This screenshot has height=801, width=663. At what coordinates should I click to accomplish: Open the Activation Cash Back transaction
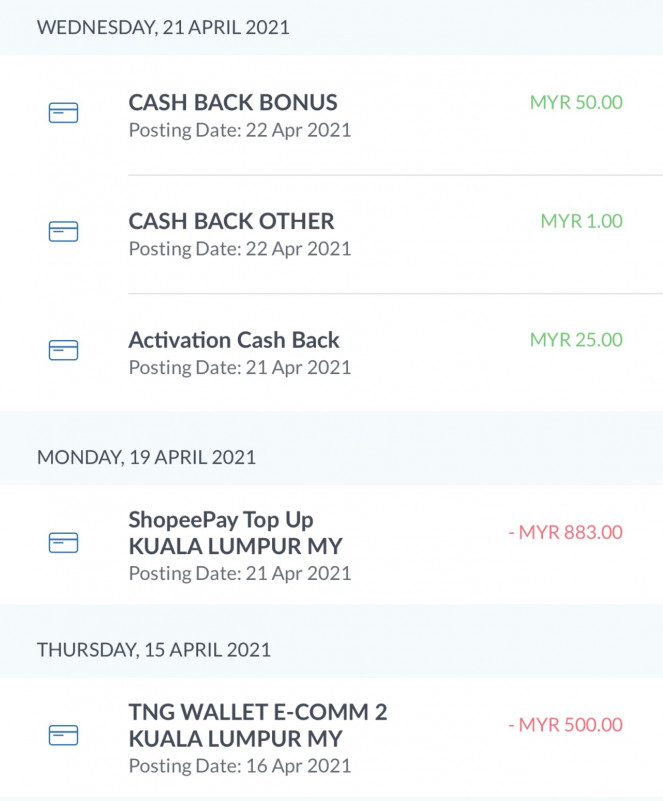coord(234,340)
